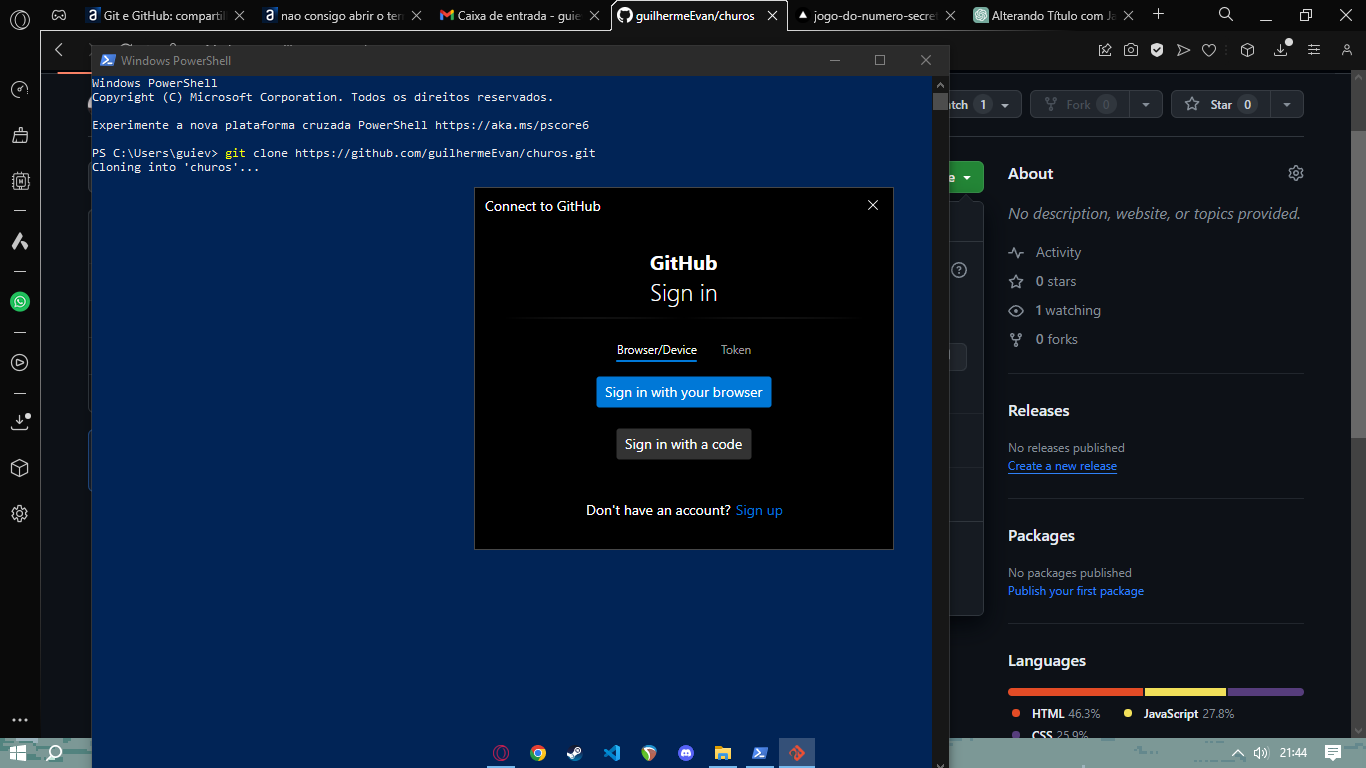
Task: Expand the sidebar three-dots menu
Action: click(19, 720)
